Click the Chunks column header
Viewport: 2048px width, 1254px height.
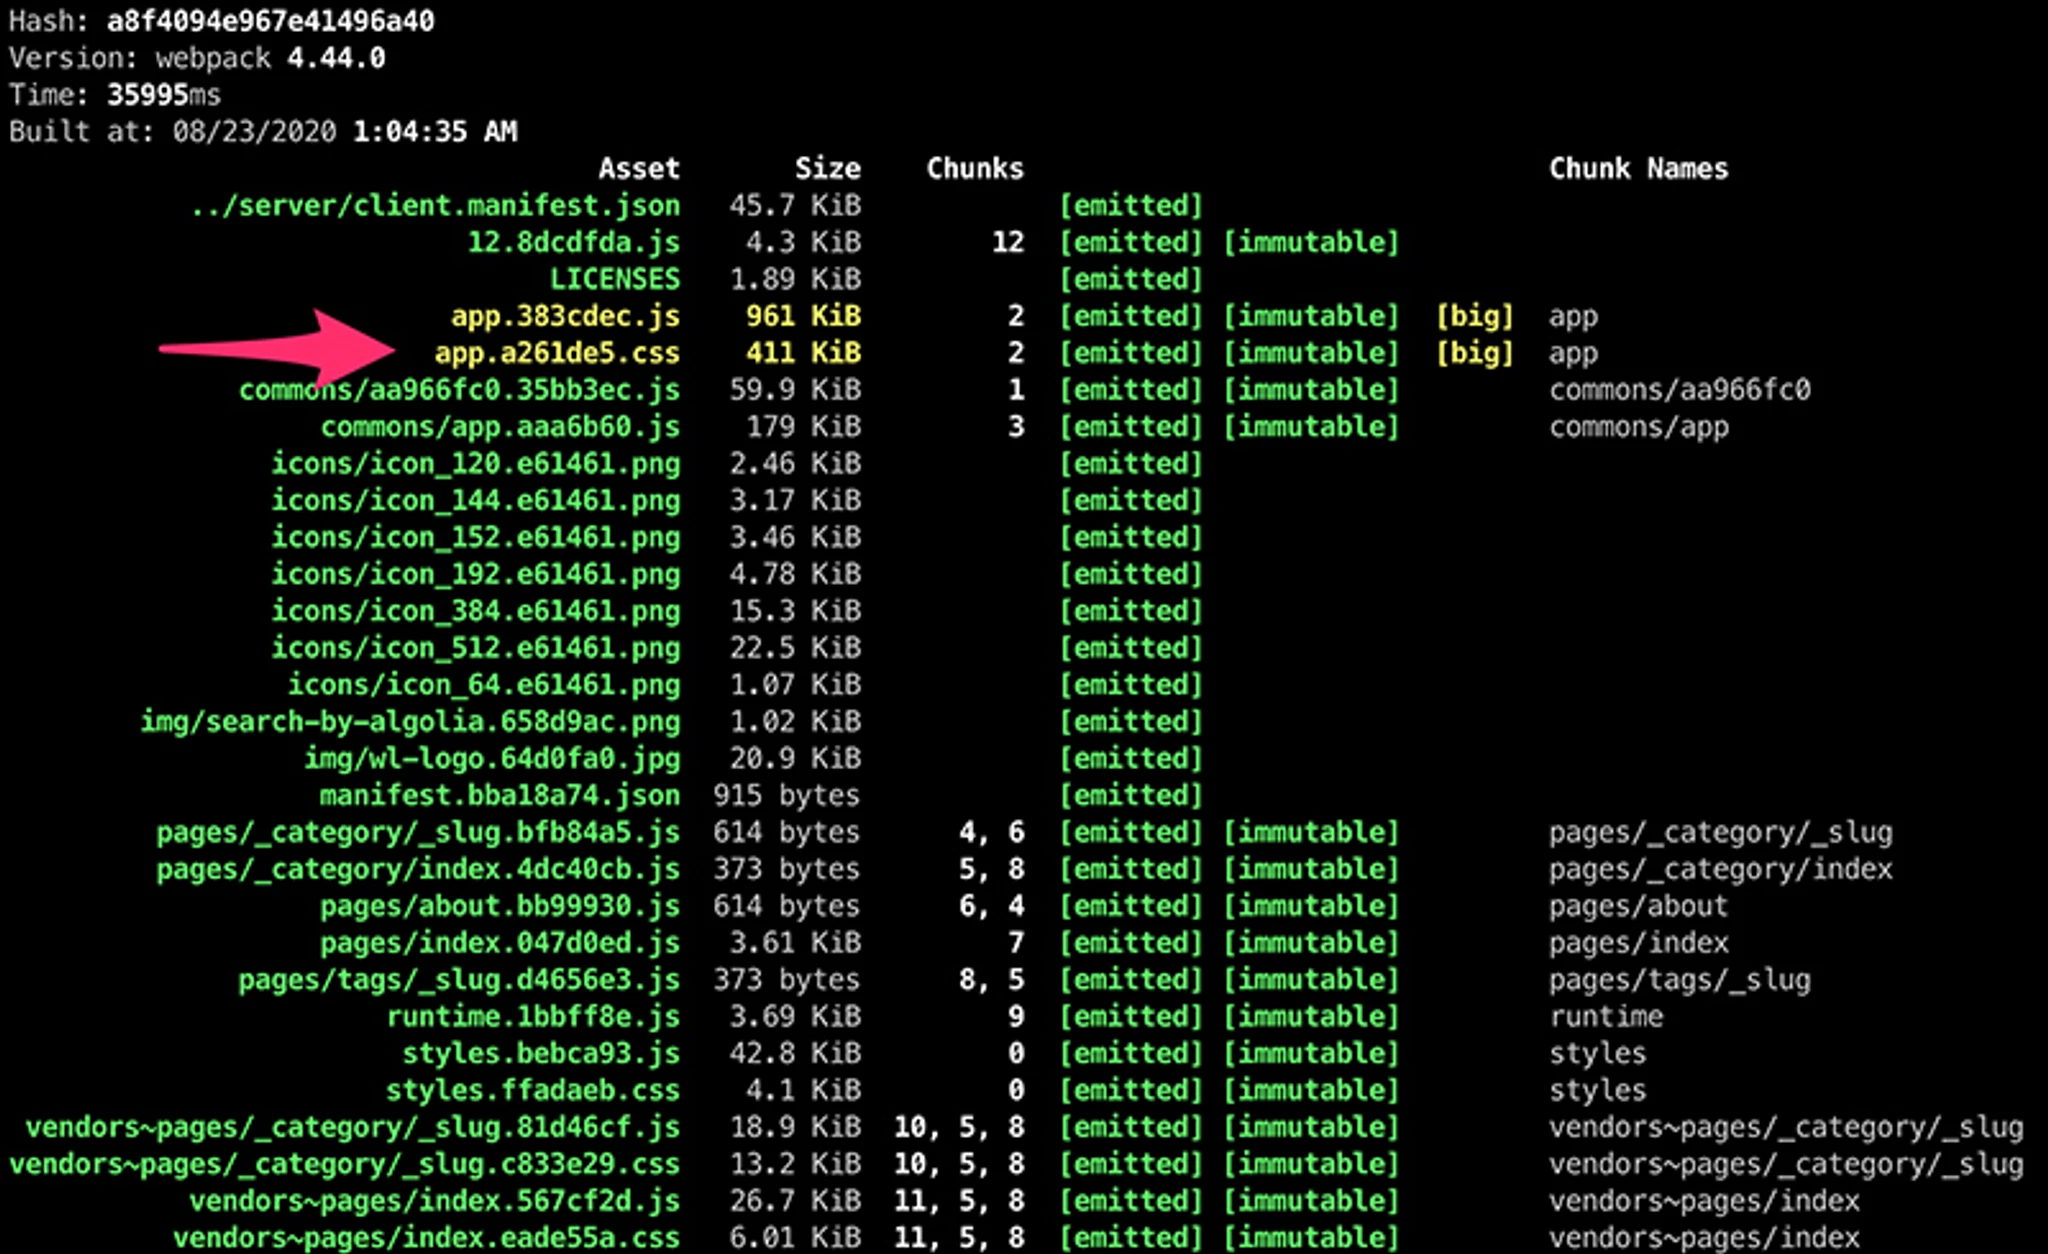pos(975,168)
